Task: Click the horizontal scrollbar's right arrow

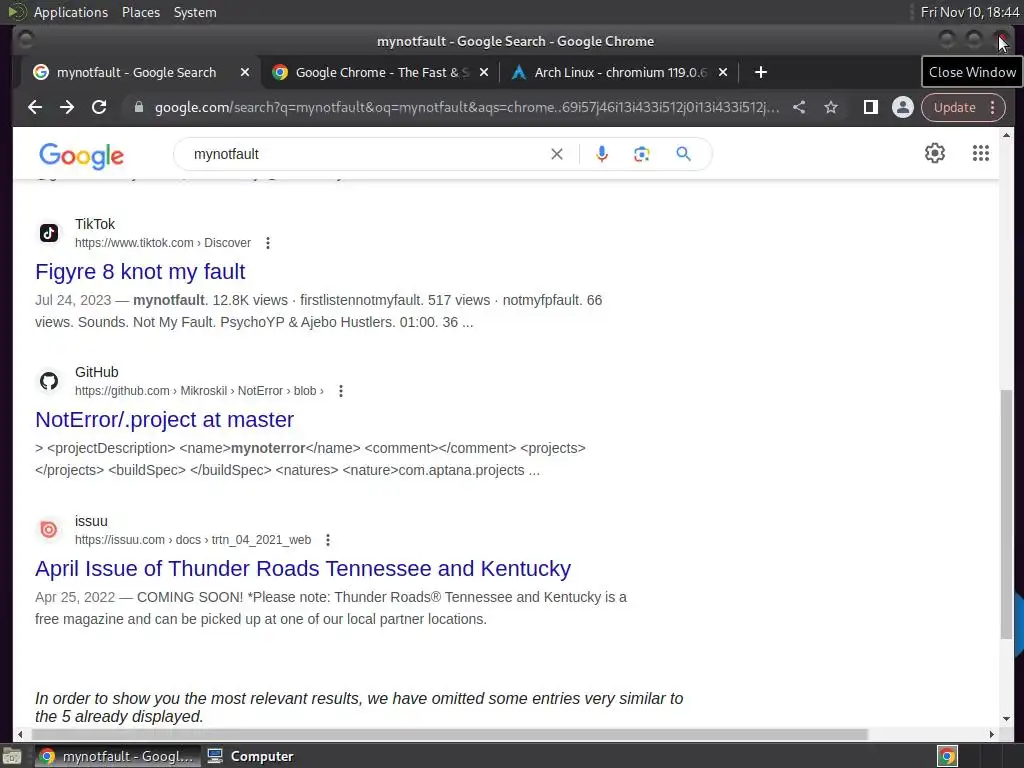Action: click(991, 735)
